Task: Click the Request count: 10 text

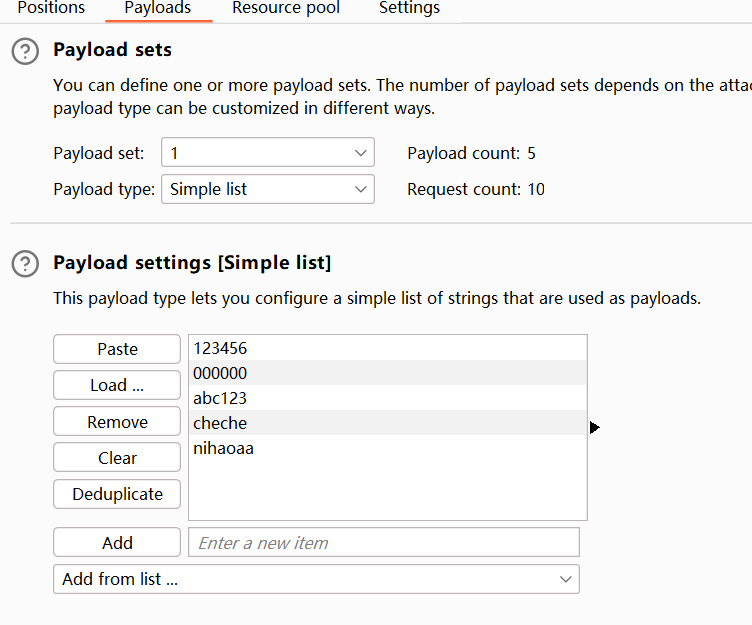Action: pos(476,189)
